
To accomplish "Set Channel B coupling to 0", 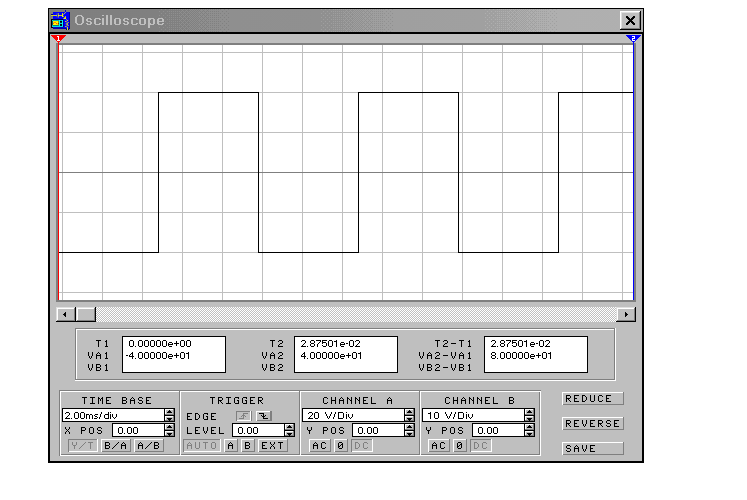I will tap(460, 446).
